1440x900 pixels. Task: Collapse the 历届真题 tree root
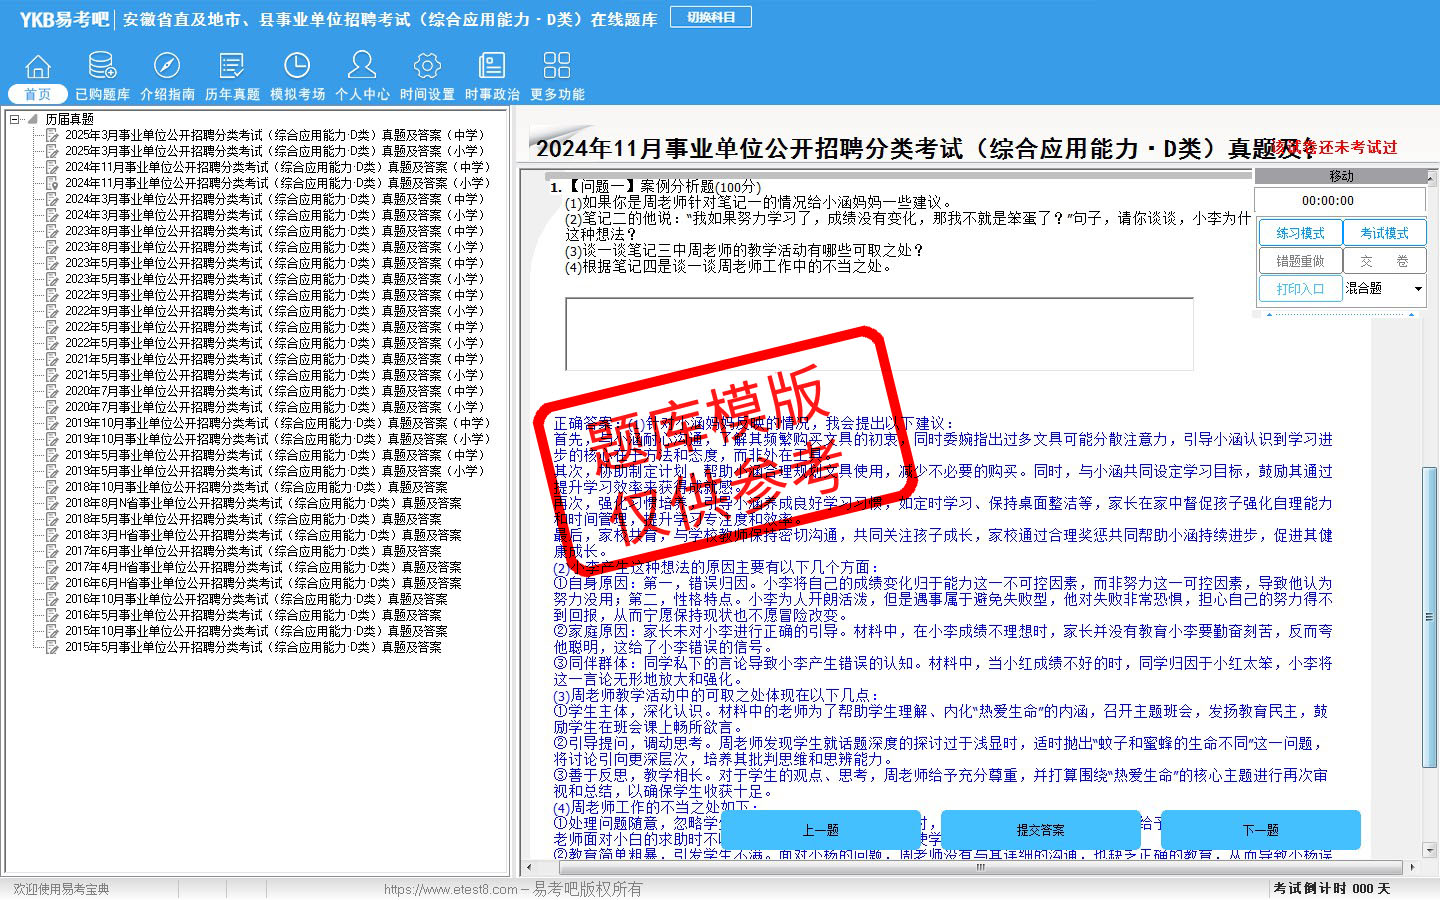coord(15,119)
